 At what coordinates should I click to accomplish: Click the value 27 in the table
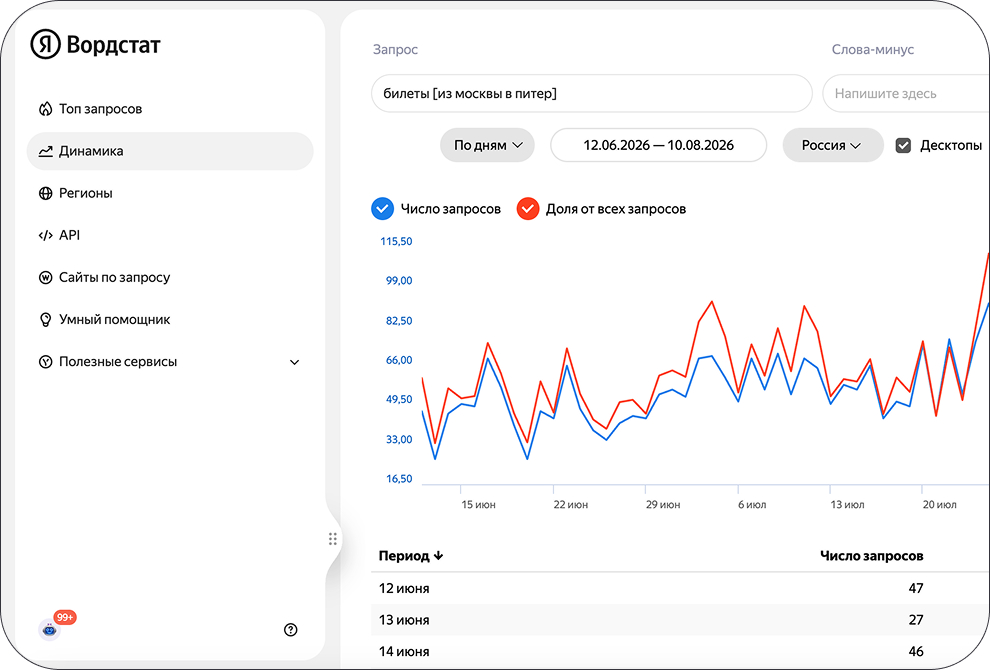pos(916,620)
